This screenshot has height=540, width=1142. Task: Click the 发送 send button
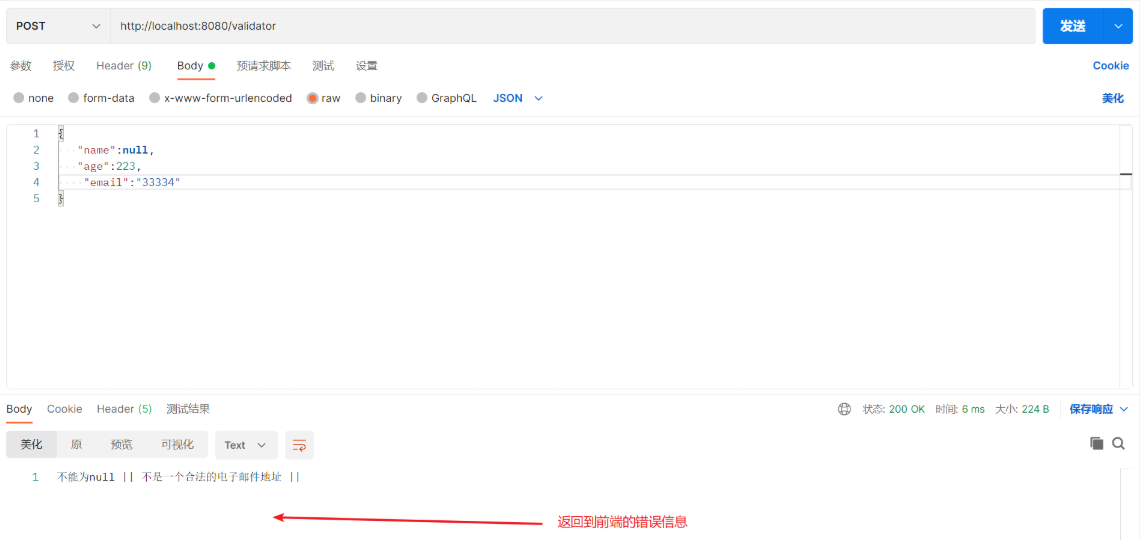1073,26
